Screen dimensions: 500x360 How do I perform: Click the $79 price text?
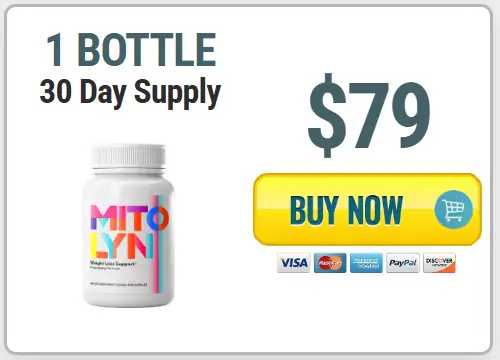[369, 115]
